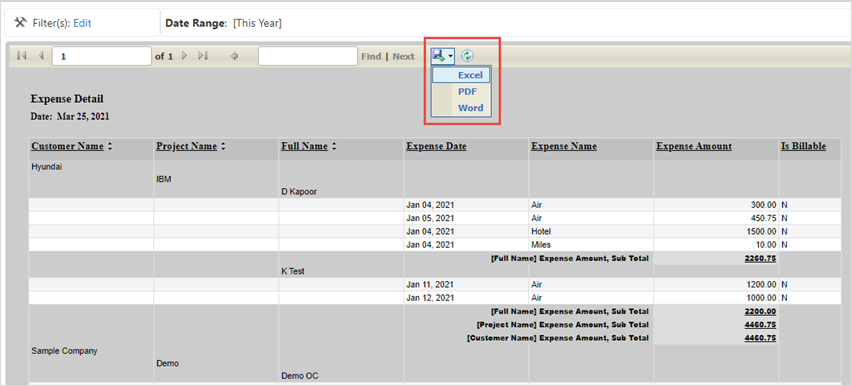Click into the find text field
The height and width of the screenshot is (386, 852).
pyautogui.click(x=308, y=56)
